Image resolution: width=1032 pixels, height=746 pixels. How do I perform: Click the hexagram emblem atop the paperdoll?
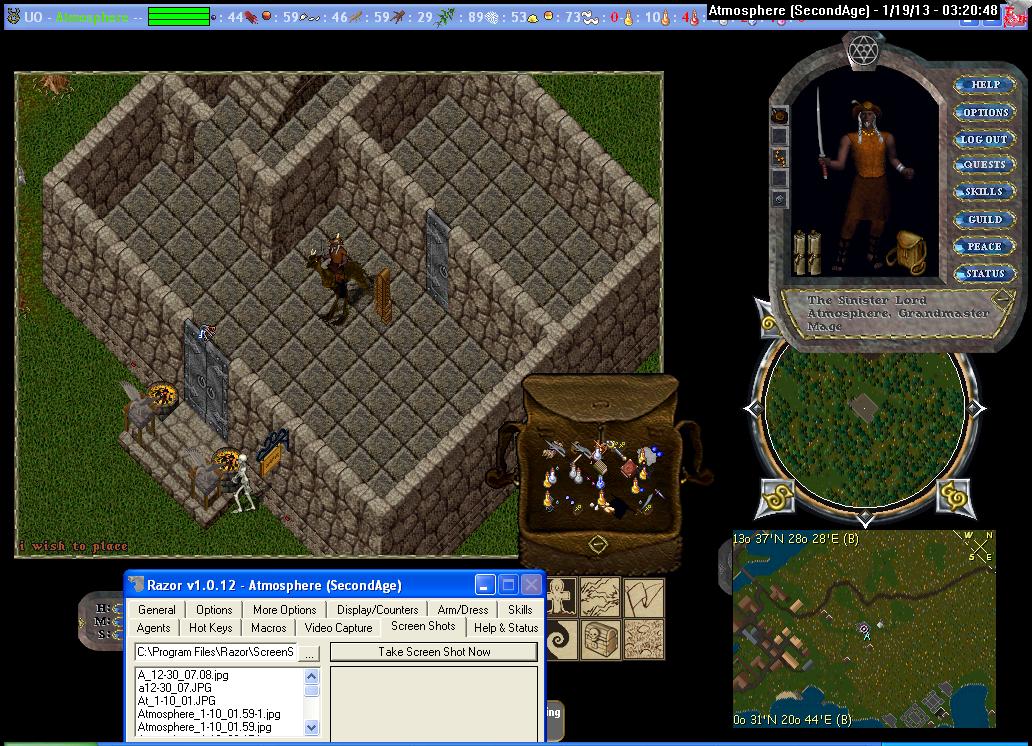click(861, 49)
